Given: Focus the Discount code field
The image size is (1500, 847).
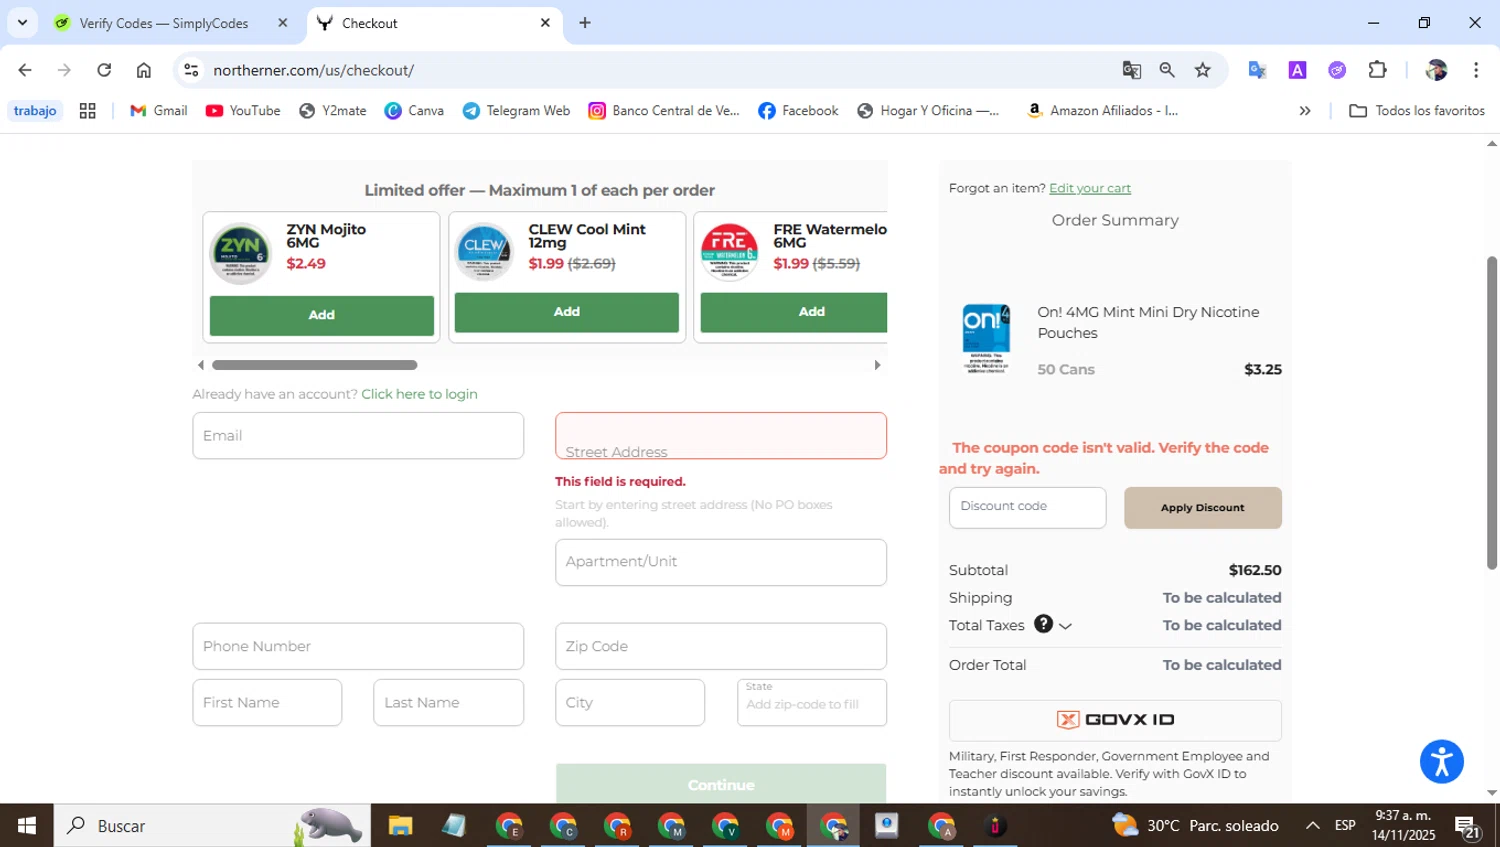Looking at the screenshot, I should (1027, 508).
